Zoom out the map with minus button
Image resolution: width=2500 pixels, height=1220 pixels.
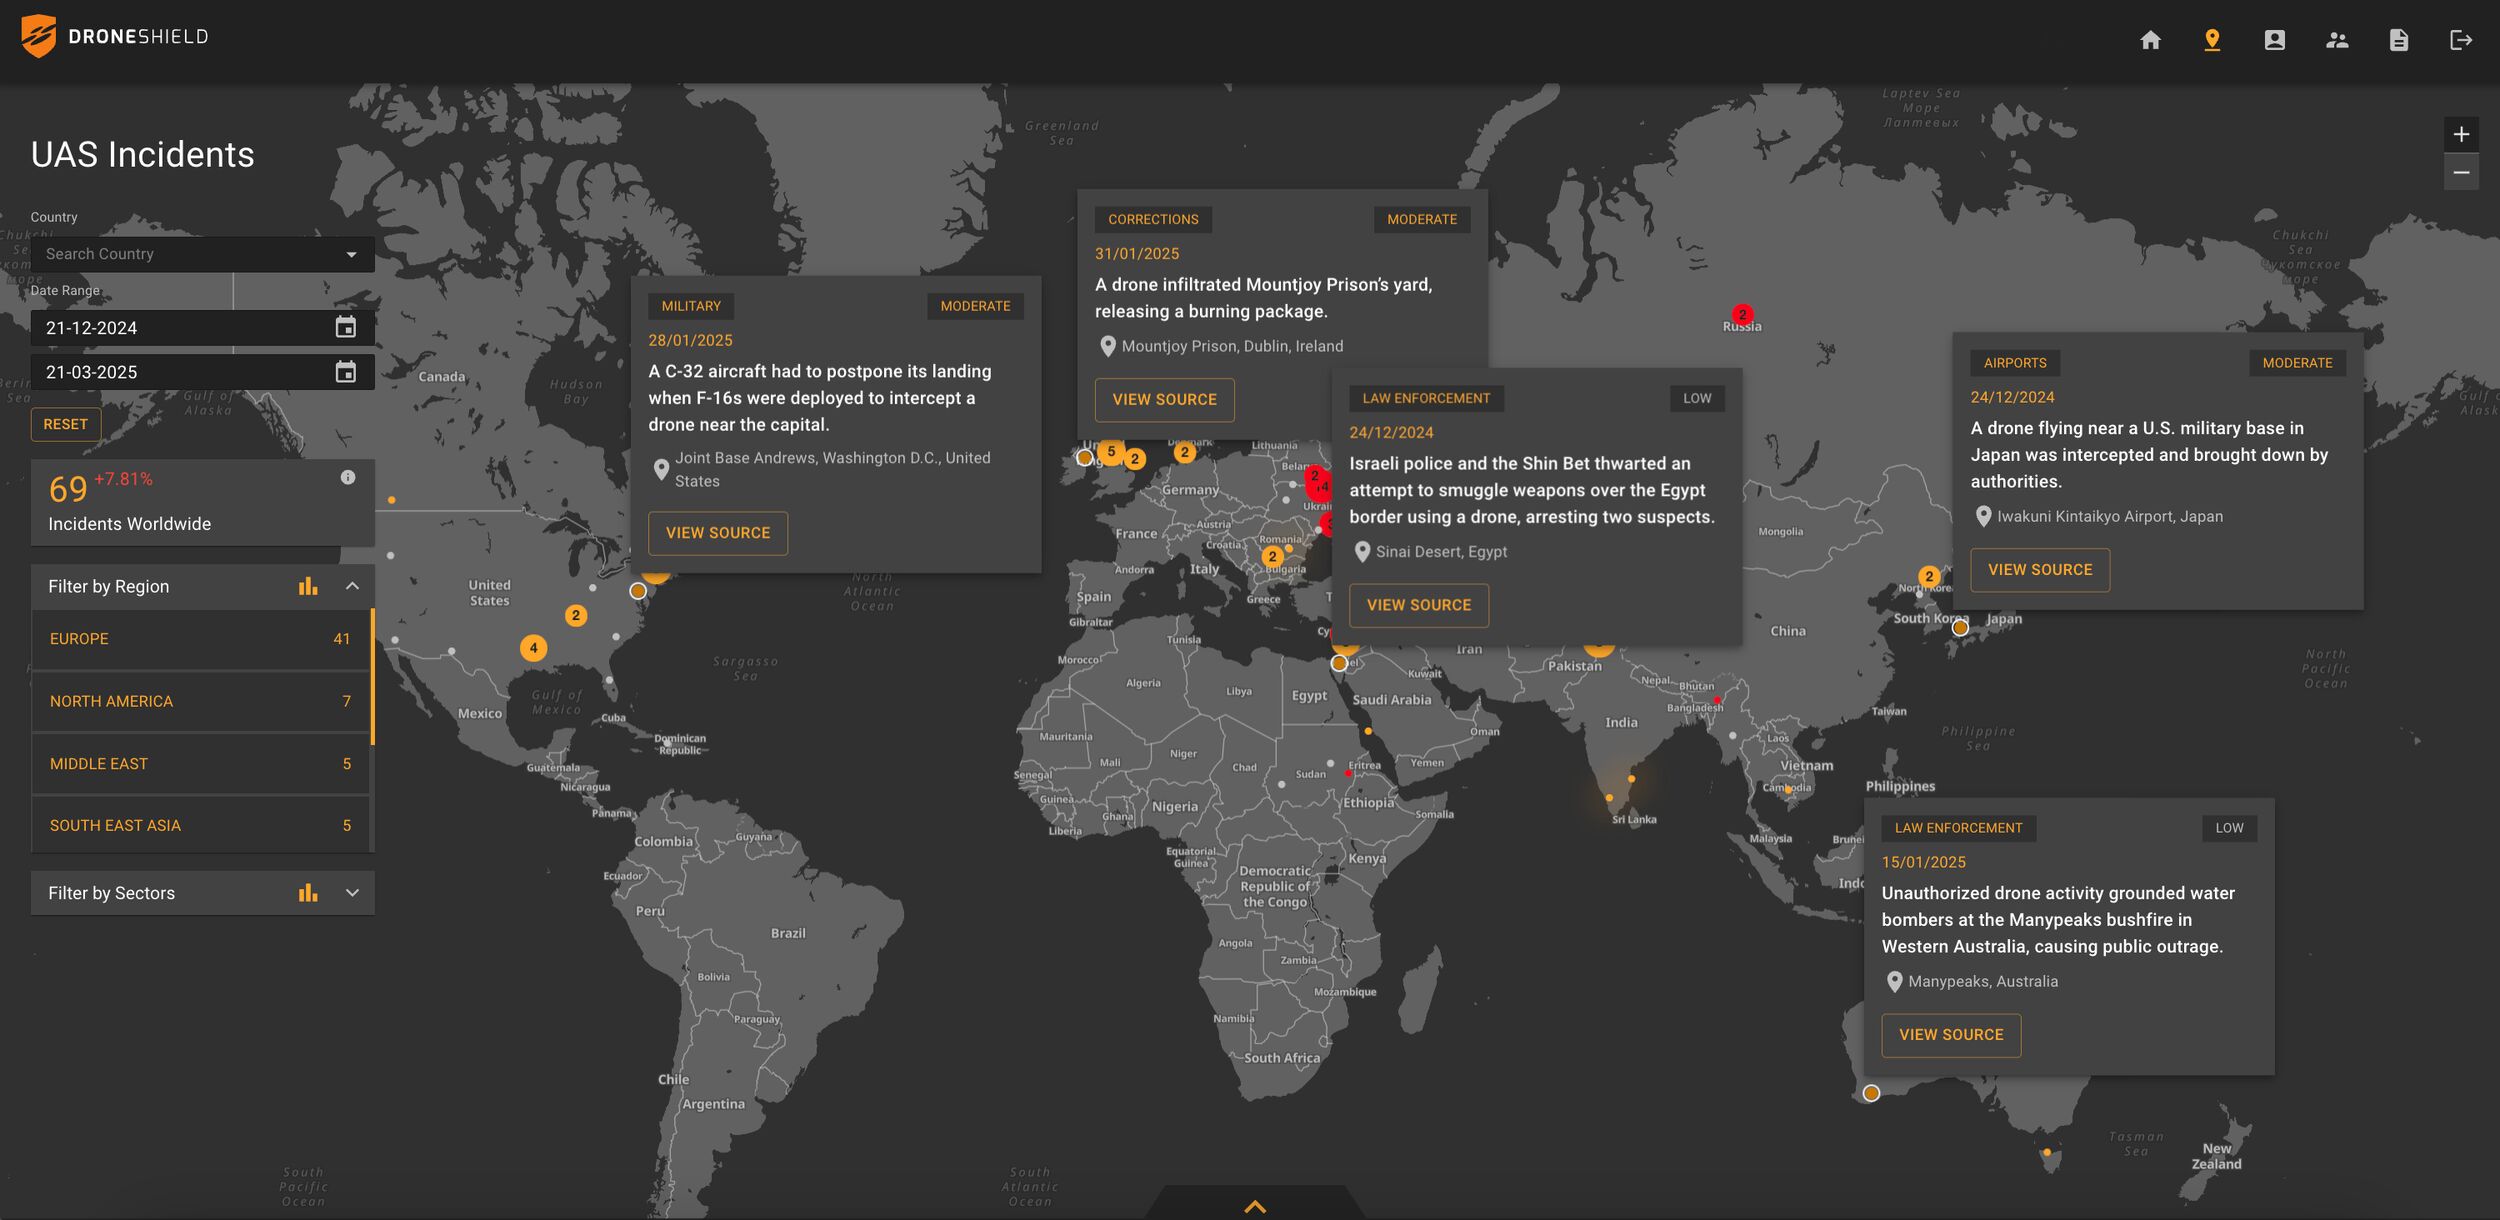tap(2461, 173)
